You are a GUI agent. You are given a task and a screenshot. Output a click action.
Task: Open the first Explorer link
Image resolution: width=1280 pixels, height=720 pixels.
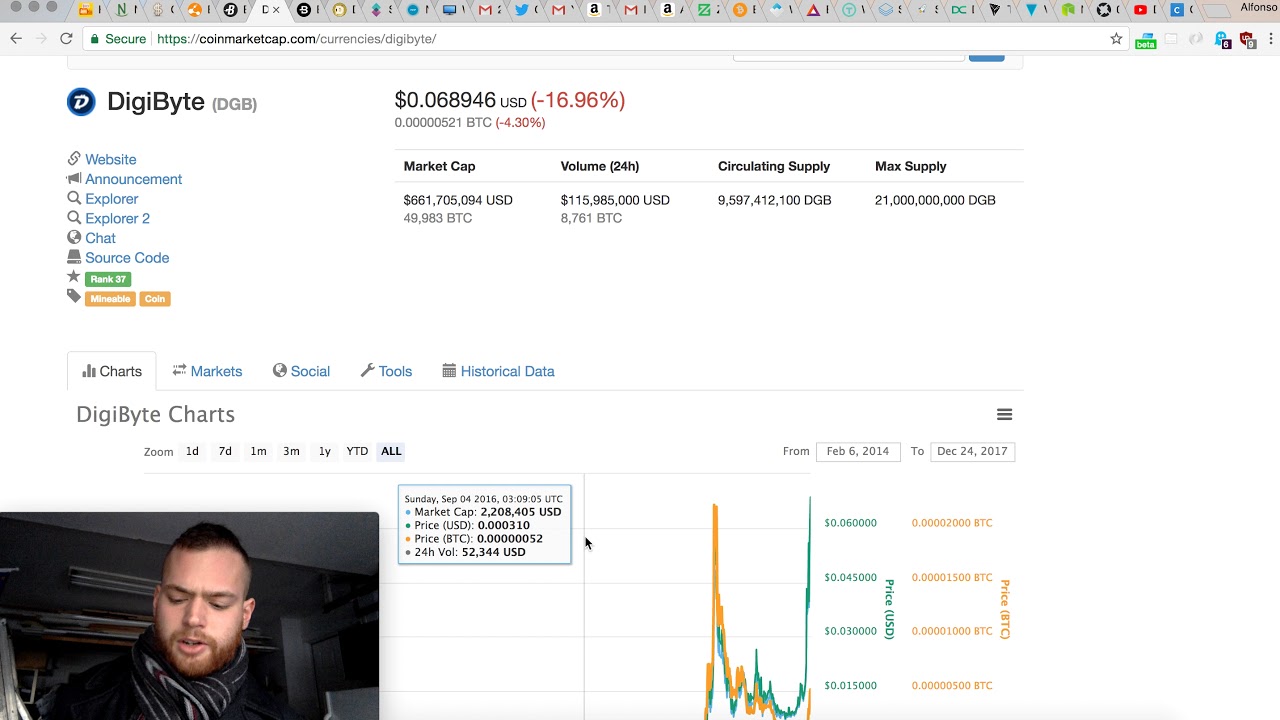(x=111, y=199)
